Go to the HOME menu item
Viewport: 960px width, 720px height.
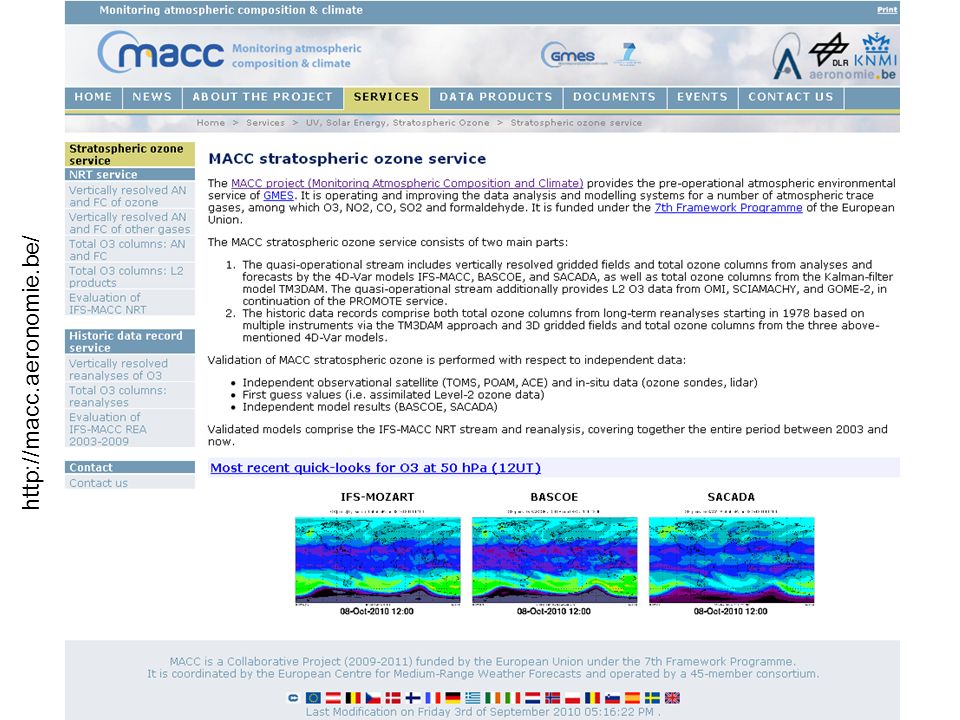pyautogui.click(x=93, y=97)
